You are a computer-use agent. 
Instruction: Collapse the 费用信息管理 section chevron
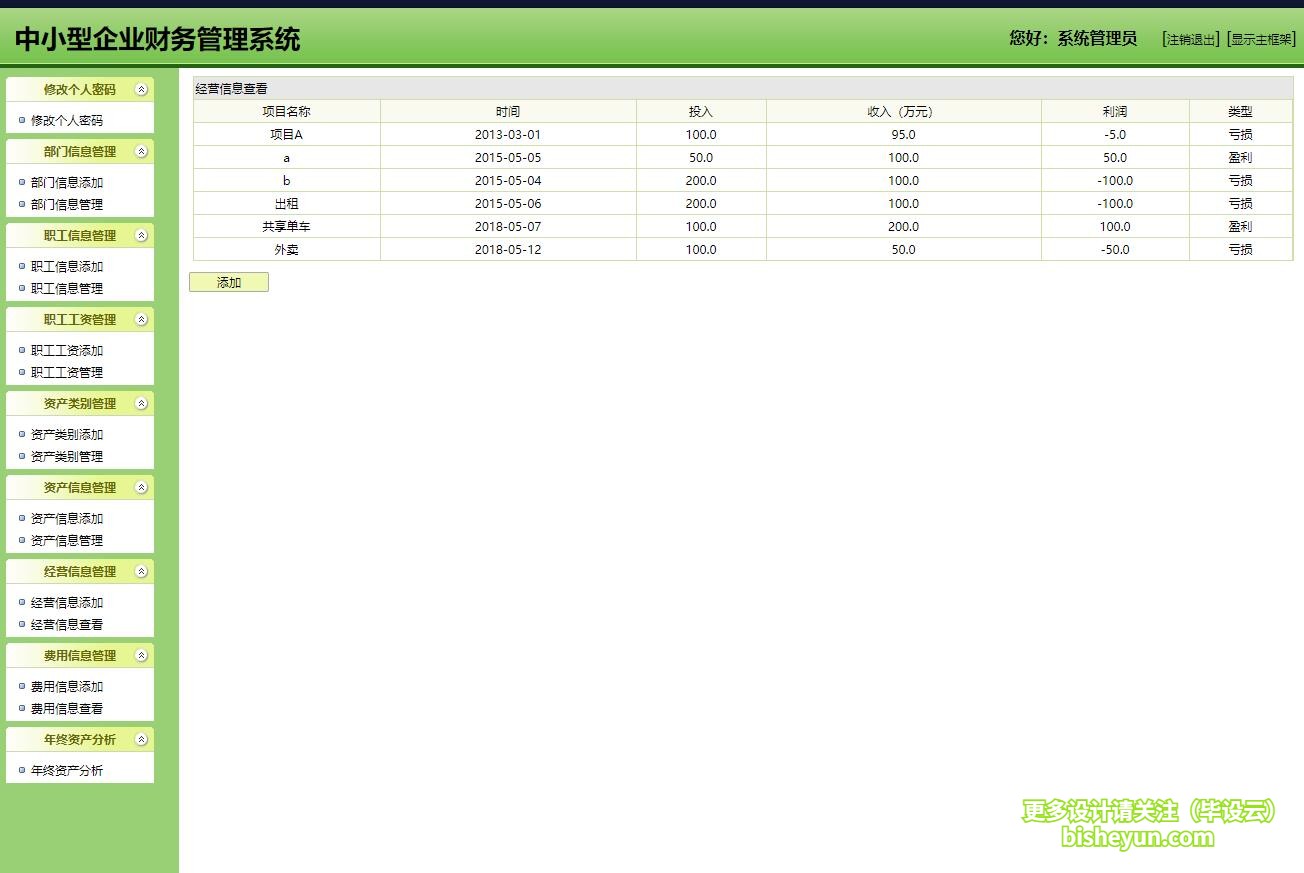pos(141,656)
